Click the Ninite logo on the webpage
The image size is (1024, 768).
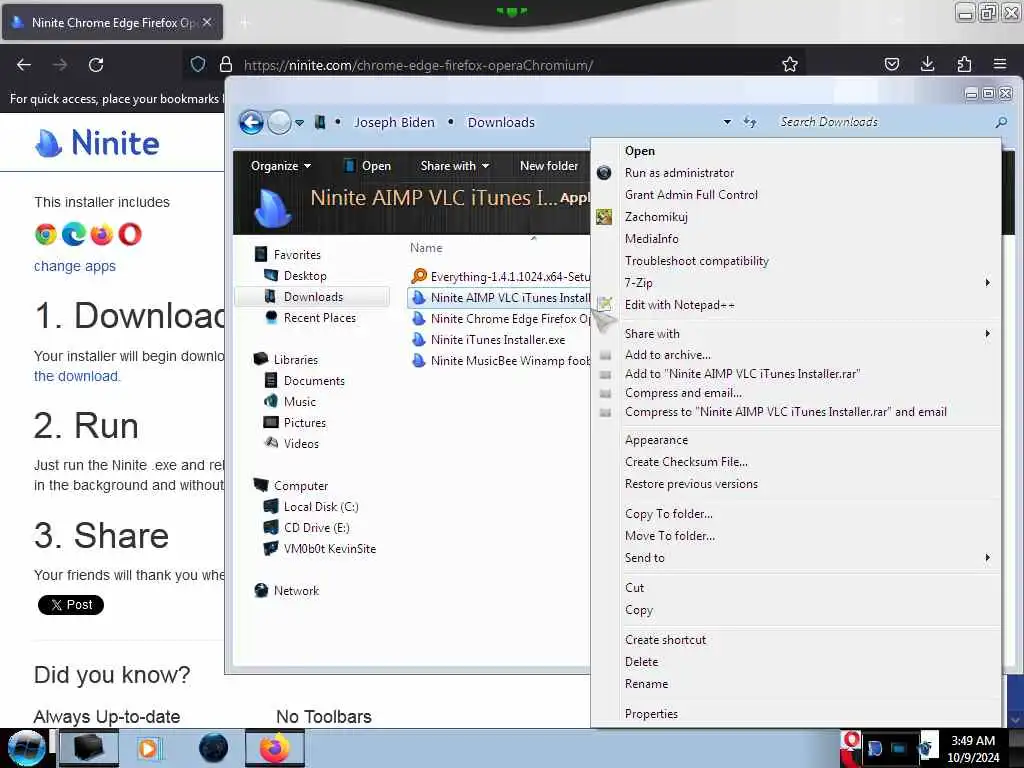tap(97, 143)
